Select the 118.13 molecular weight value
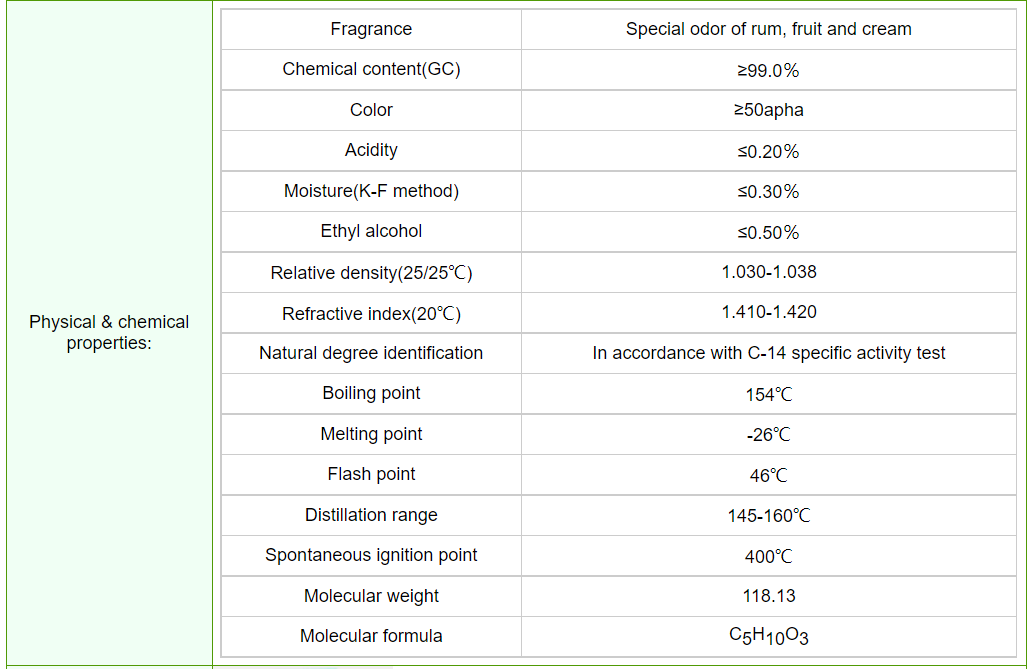Image resolution: width=1032 pixels, height=669 pixels. point(768,596)
